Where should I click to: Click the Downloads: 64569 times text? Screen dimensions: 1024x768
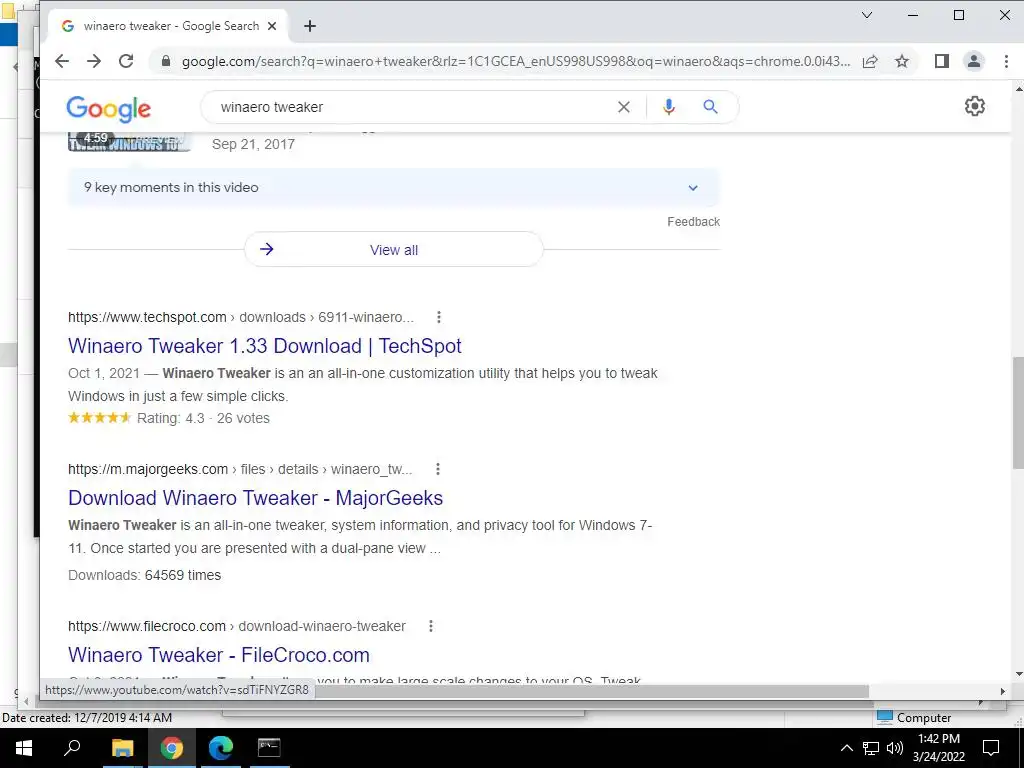[x=144, y=575]
